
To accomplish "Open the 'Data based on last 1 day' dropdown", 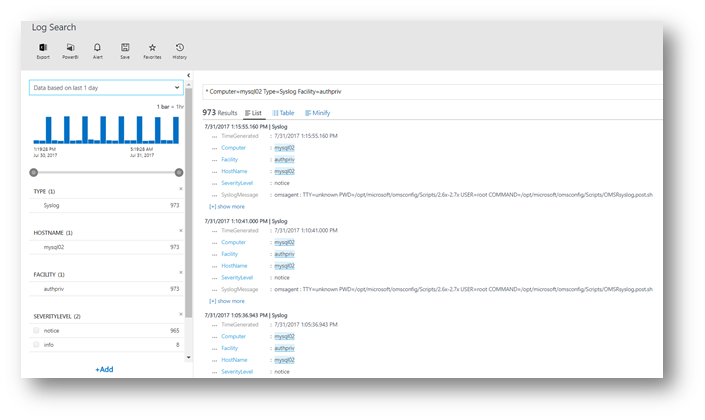I will pos(106,88).
